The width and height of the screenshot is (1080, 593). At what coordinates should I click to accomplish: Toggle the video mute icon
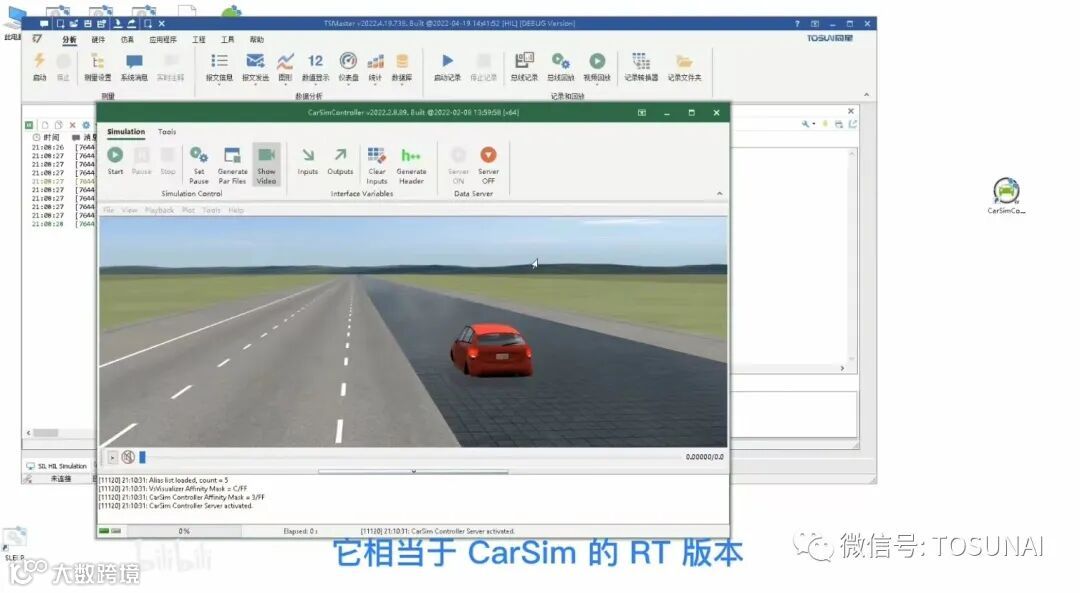pyautogui.click(x=128, y=457)
